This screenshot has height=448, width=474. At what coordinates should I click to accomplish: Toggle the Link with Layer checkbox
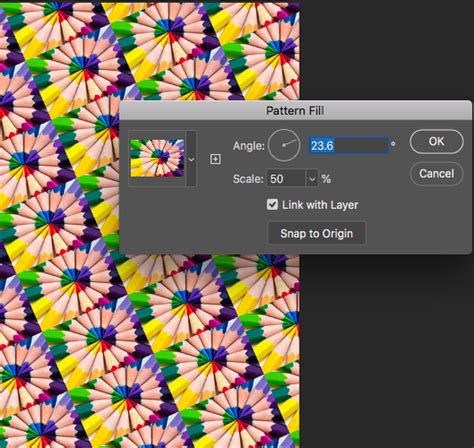(272, 204)
